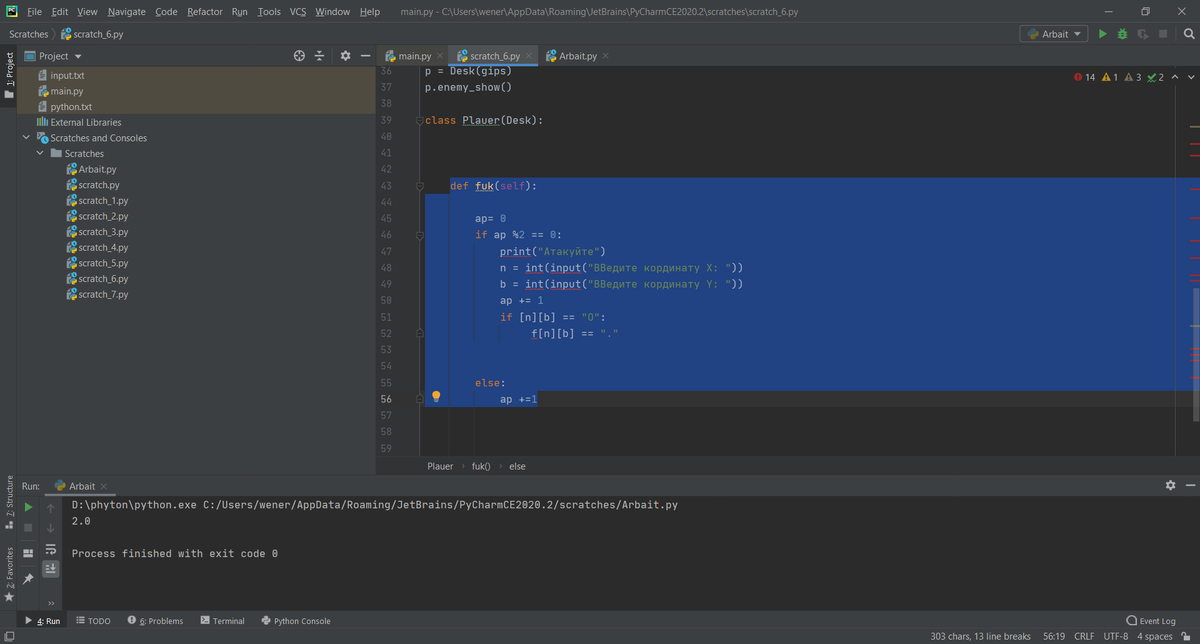Toggle scroll to end in Run console
This screenshot has height=644, width=1200.
tap(51, 569)
